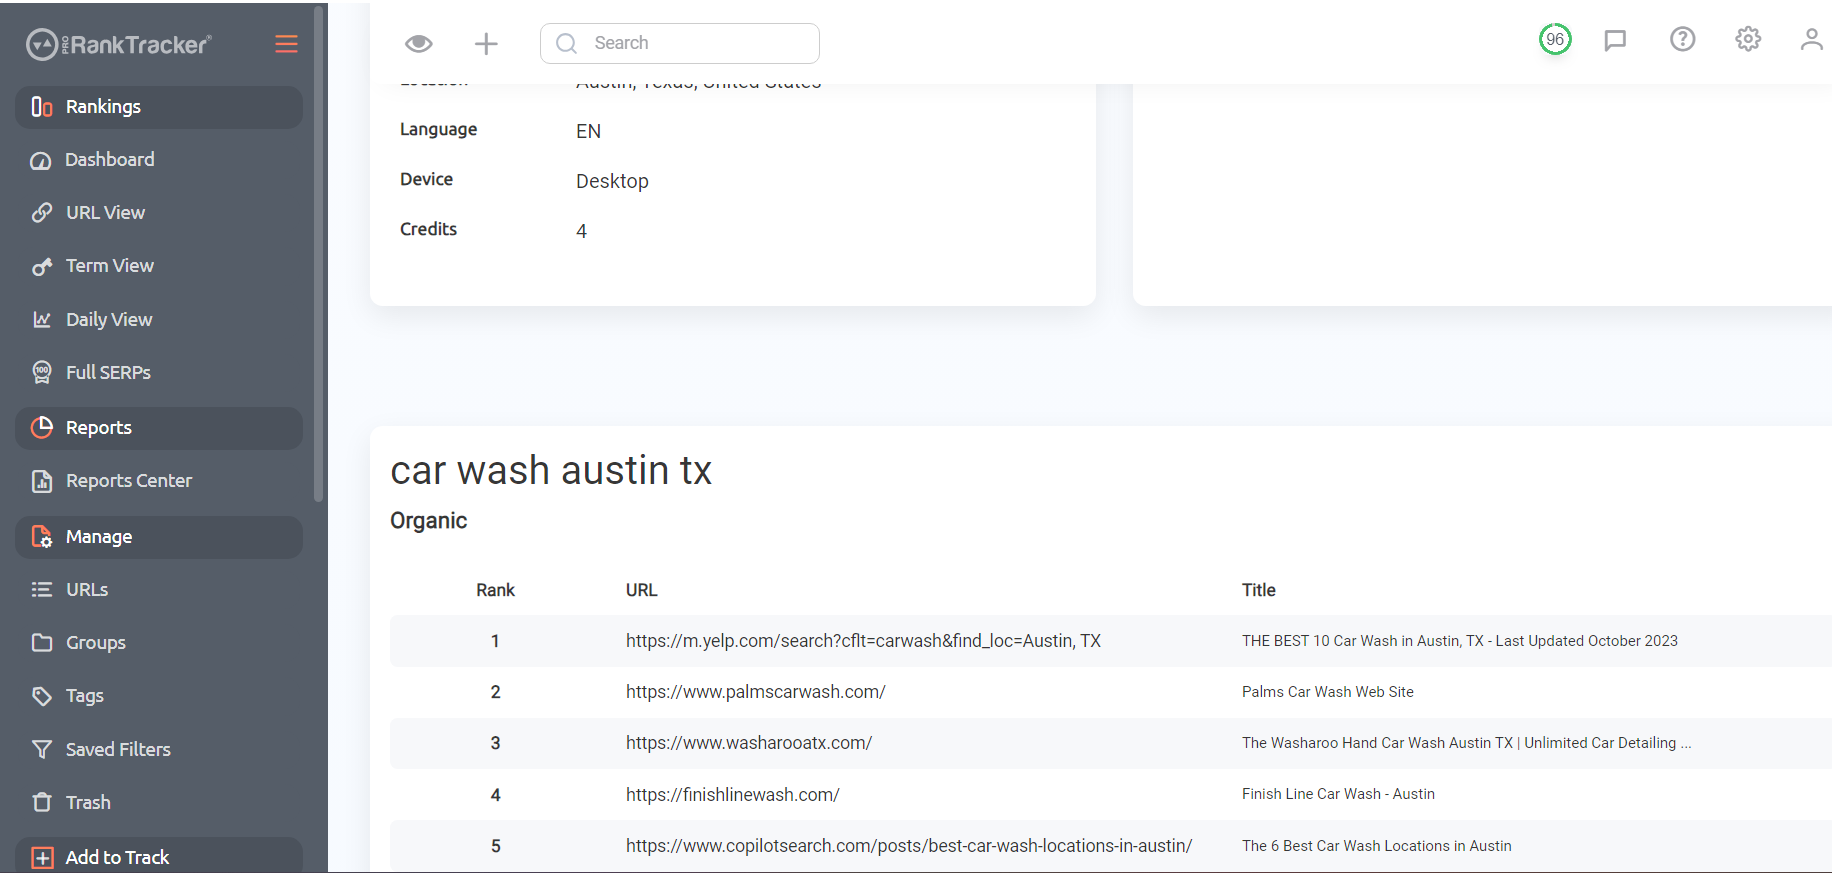Click the Reports Center document icon
The width and height of the screenshot is (1832, 873).
coord(42,481)
